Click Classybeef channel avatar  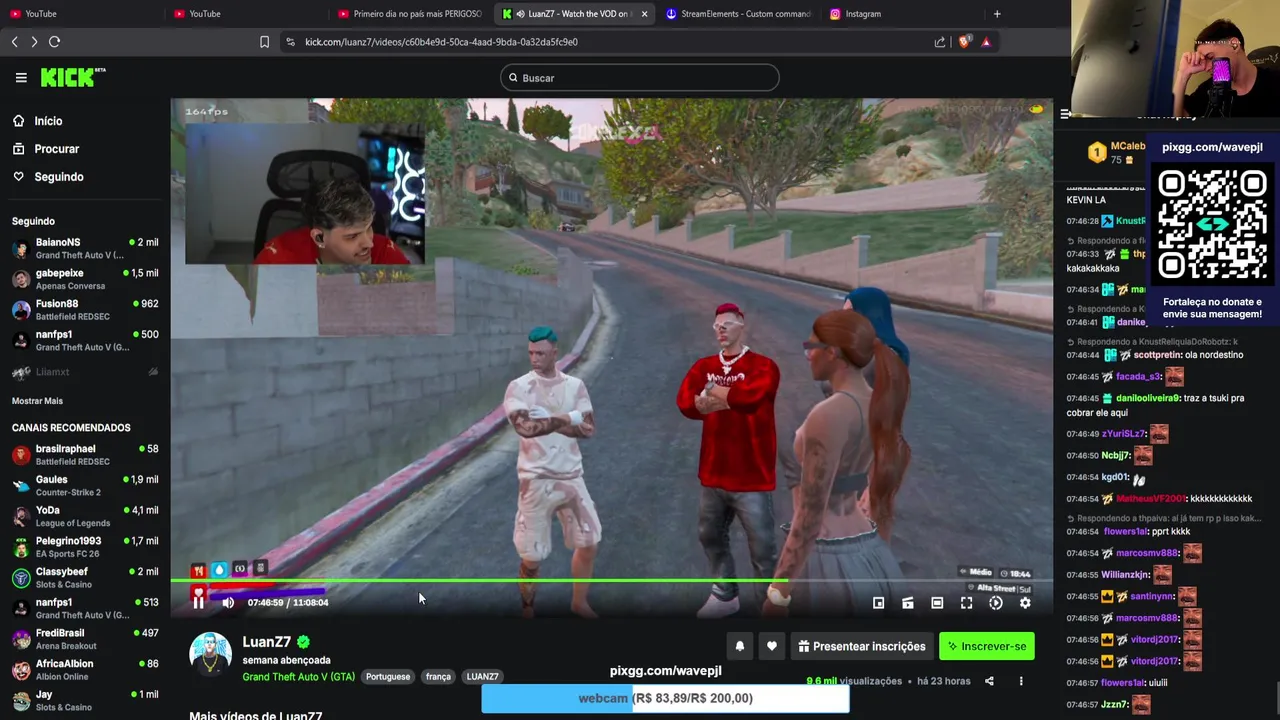tap(21, 578)
